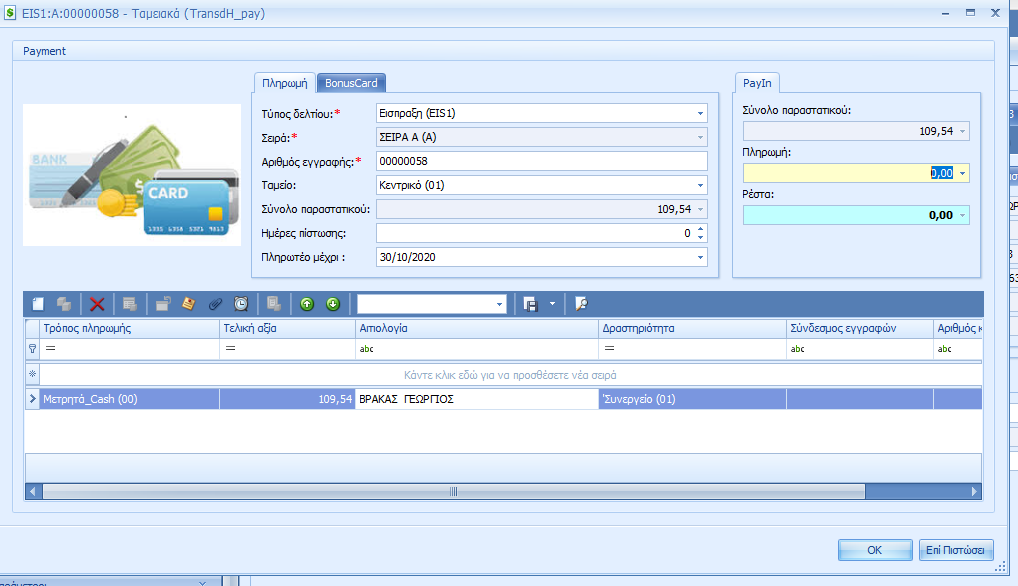Increase Ημέρες πίστωσης with up stepper
The width and height of the screenshot is (1018, 586).
coord(700,229)
